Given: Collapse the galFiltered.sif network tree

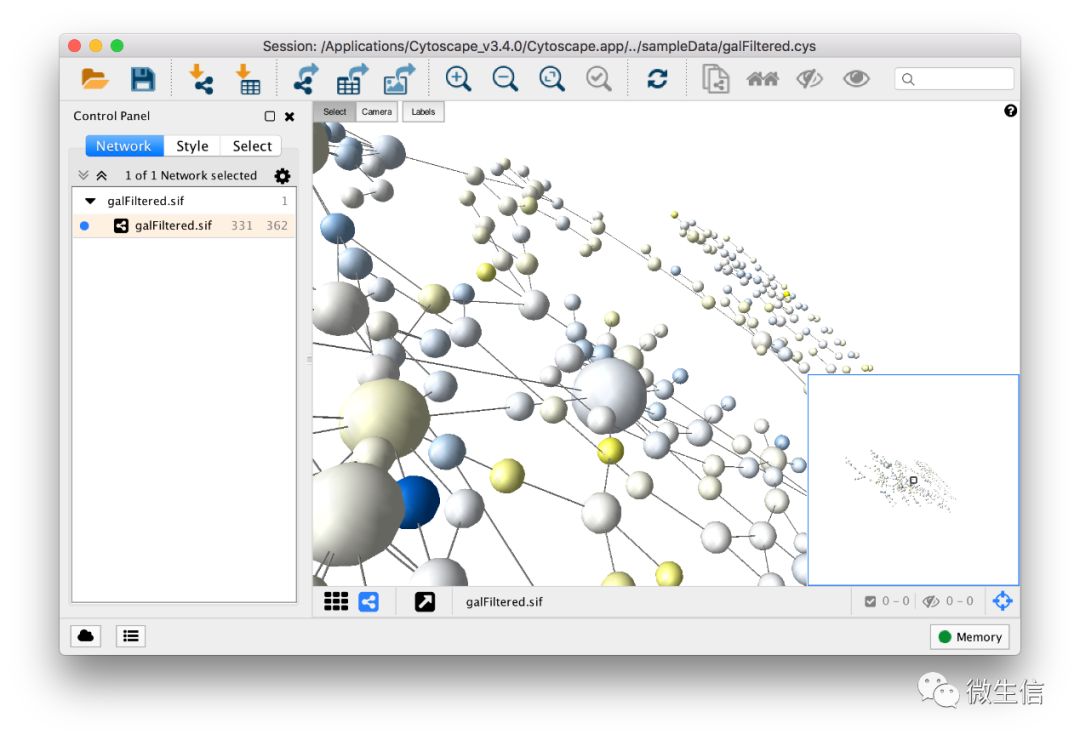Looking at the screenshot, I should [x=90, y=200].
